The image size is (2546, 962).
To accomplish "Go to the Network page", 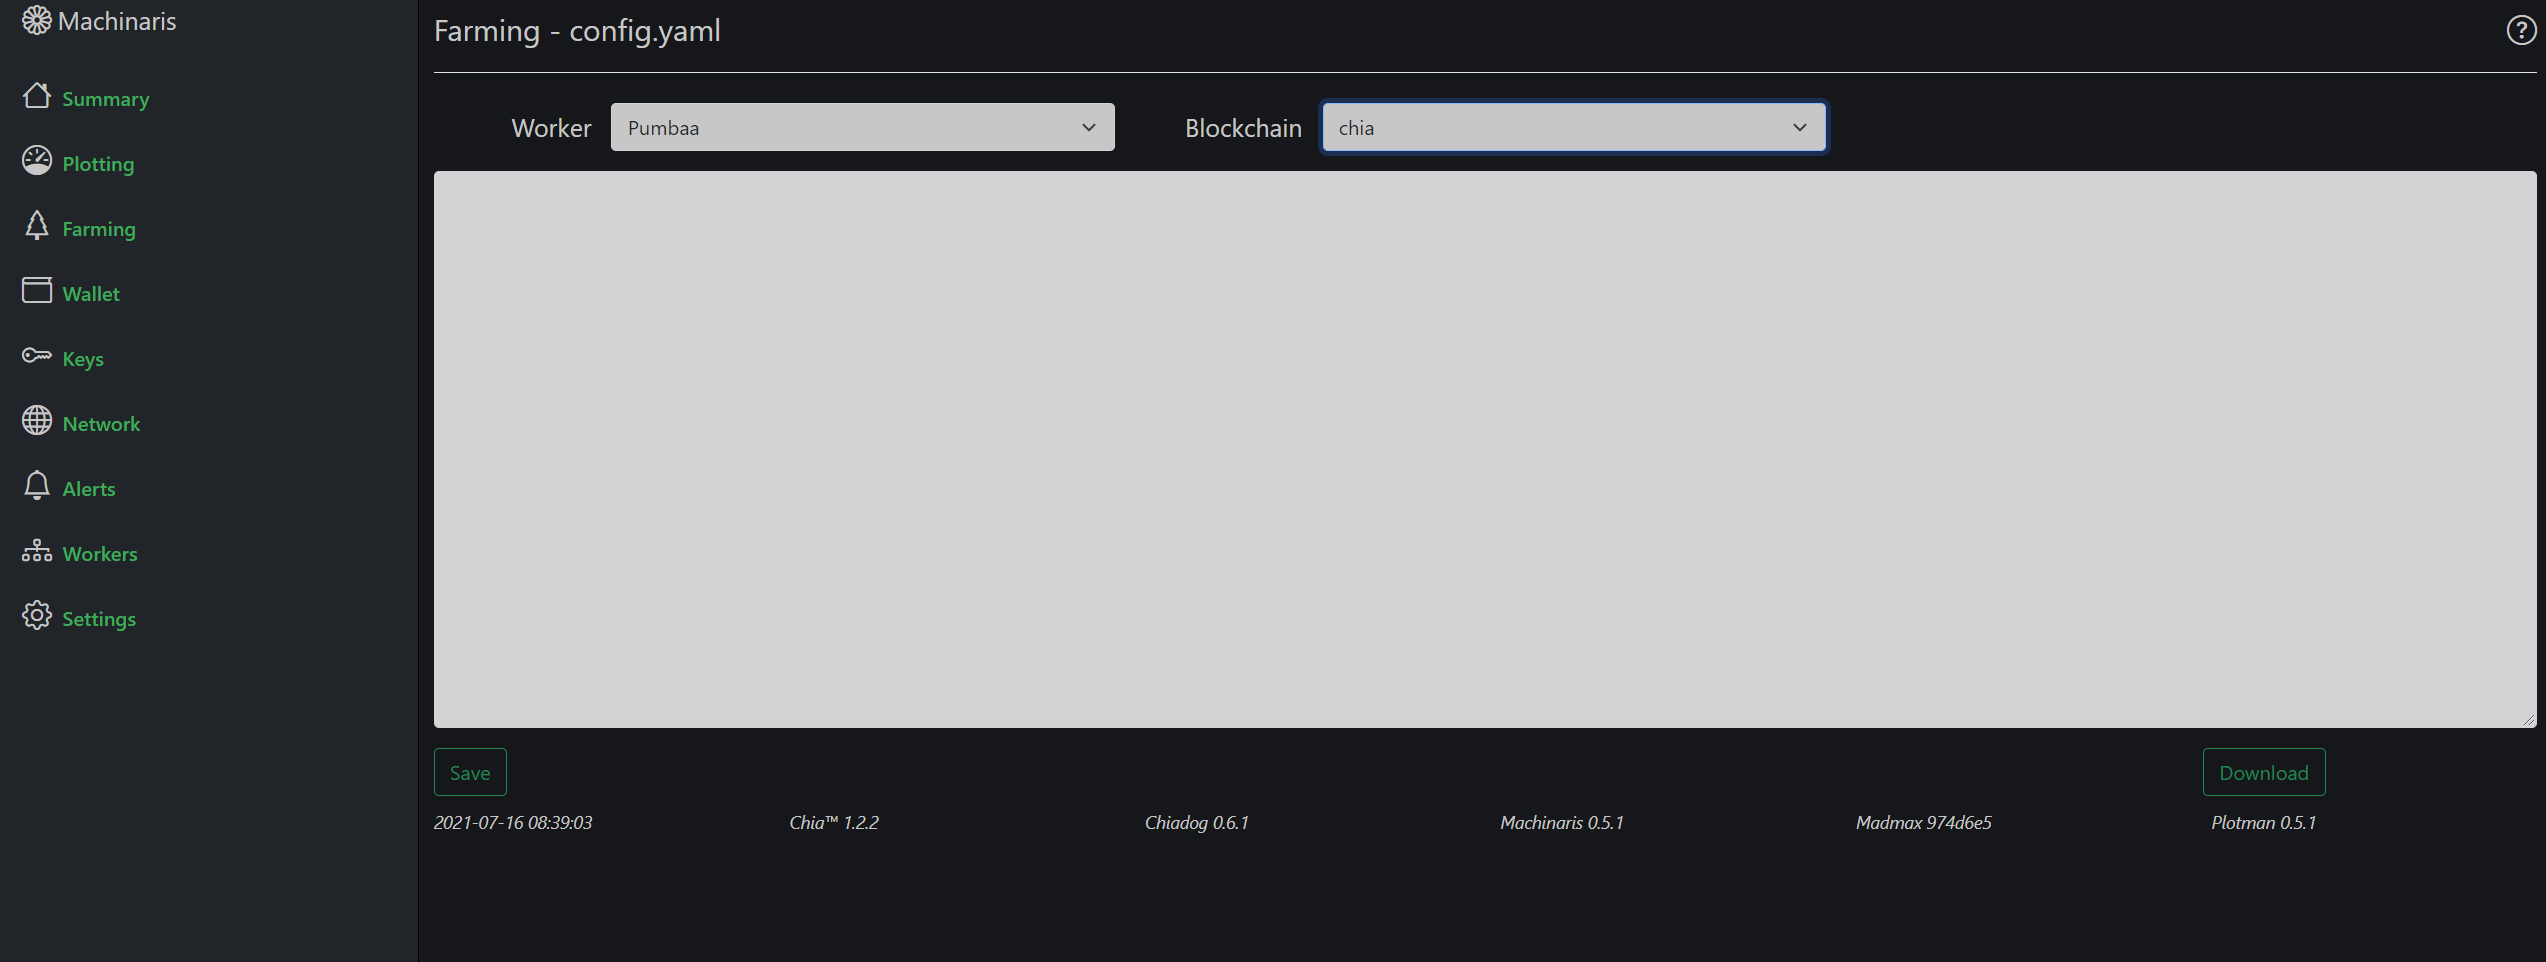I will pyautogui.click(x=101, y=424).
